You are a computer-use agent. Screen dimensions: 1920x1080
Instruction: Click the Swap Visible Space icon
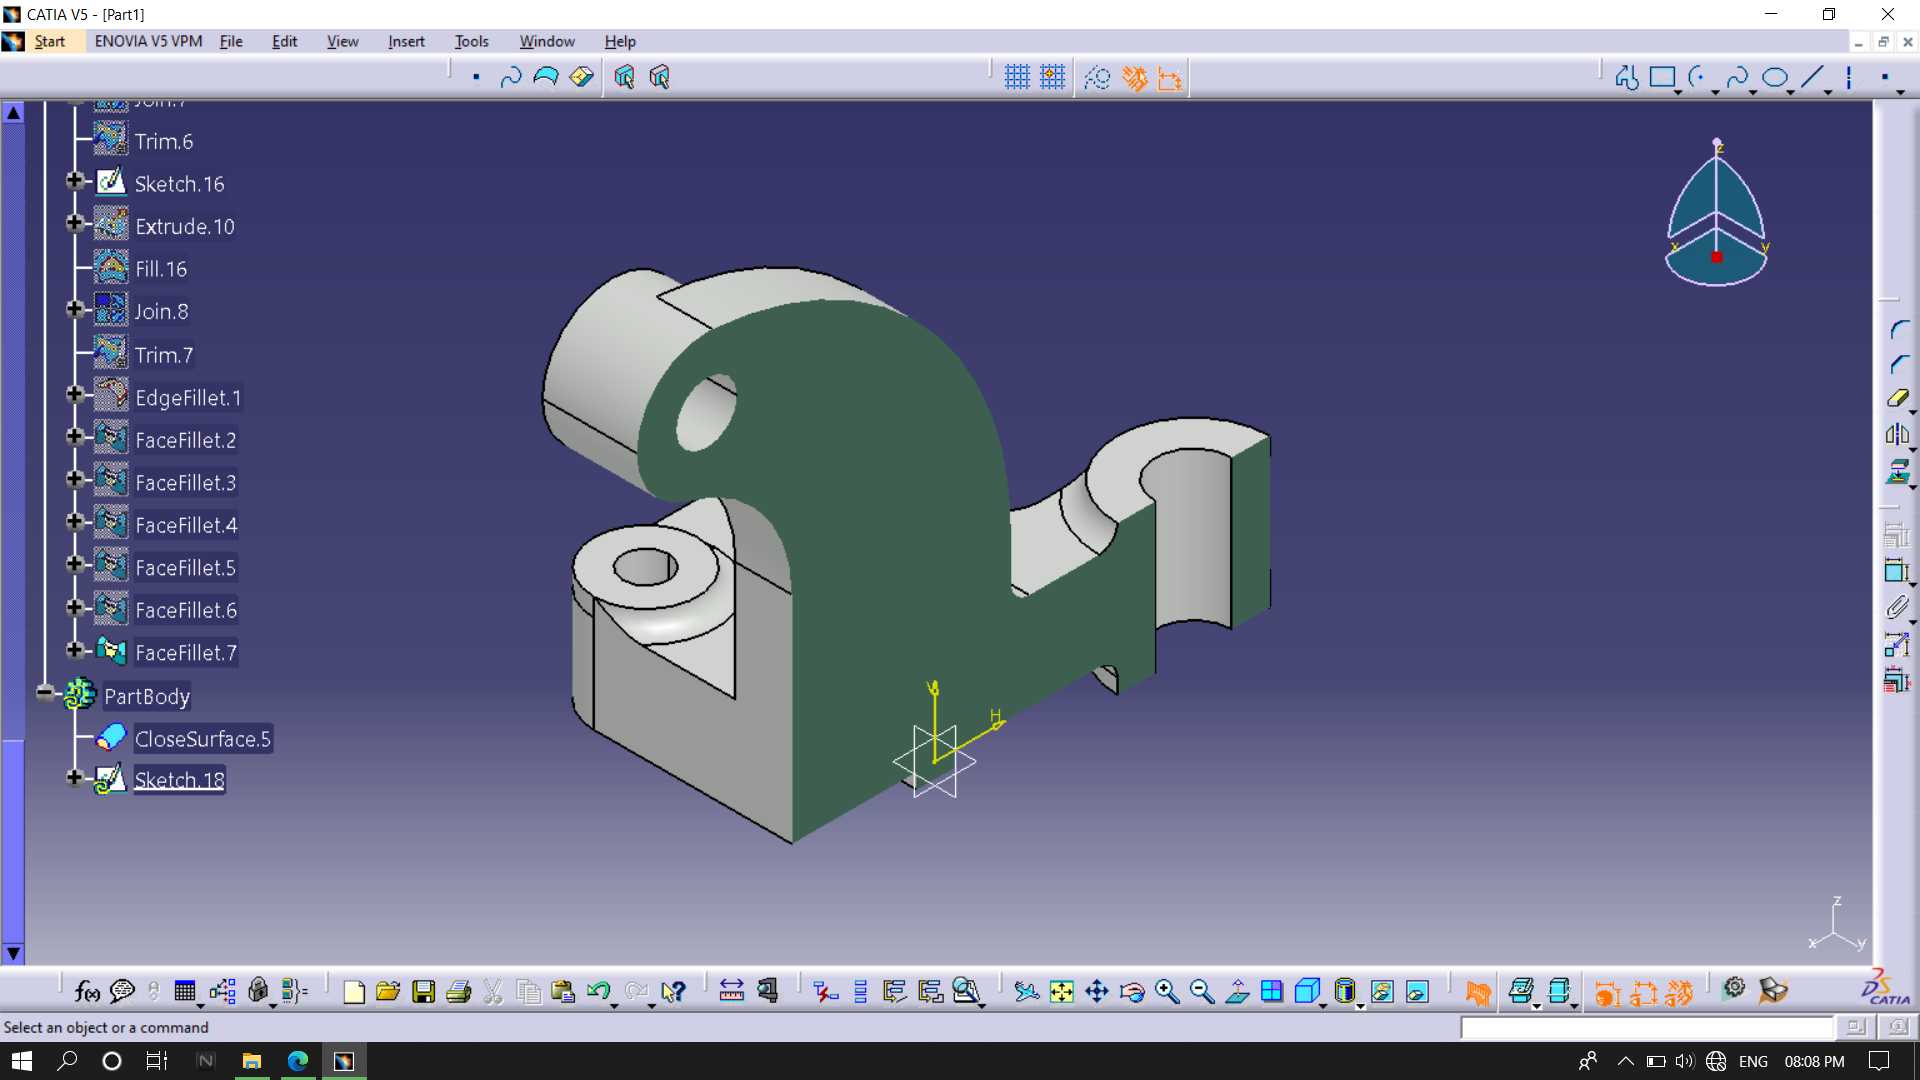tap(1416, 991)
